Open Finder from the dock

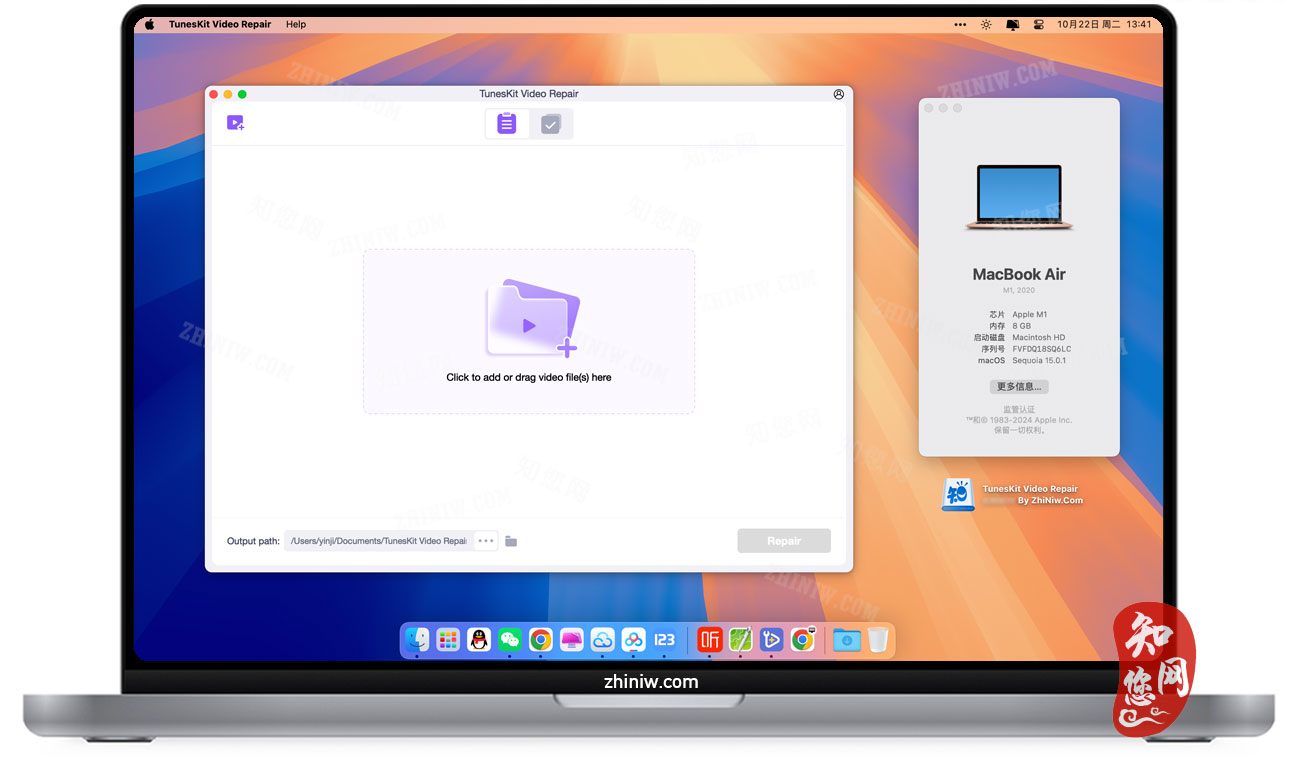[x=417, y=640]
